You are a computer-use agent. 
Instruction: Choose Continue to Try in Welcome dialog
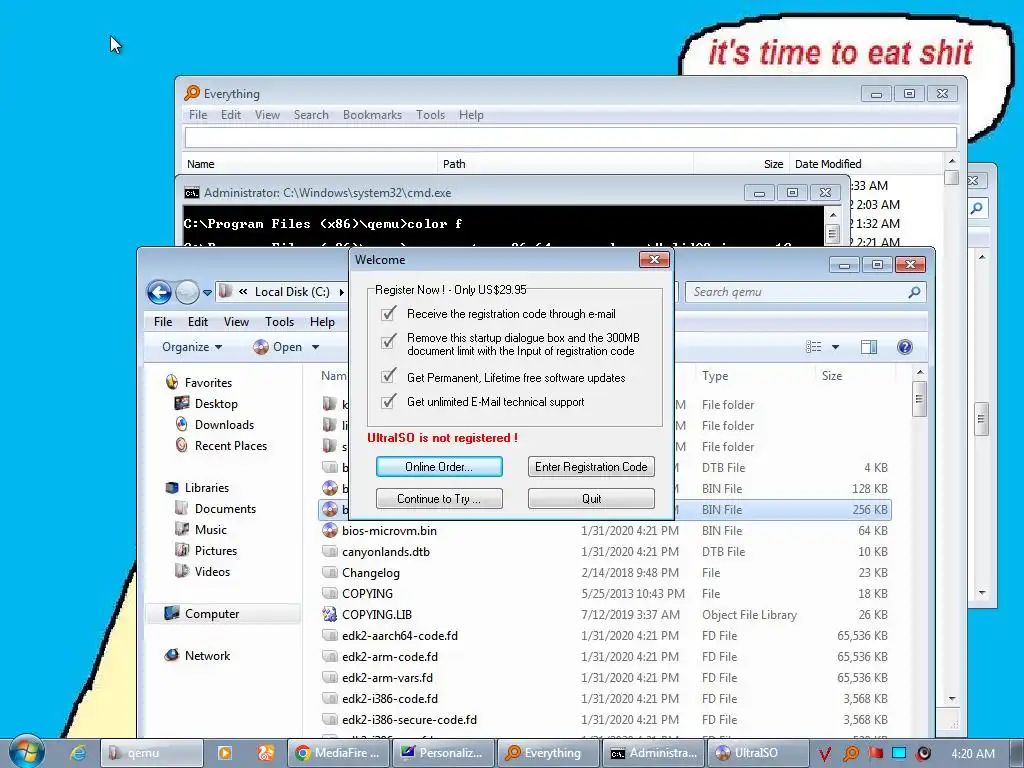439,499
